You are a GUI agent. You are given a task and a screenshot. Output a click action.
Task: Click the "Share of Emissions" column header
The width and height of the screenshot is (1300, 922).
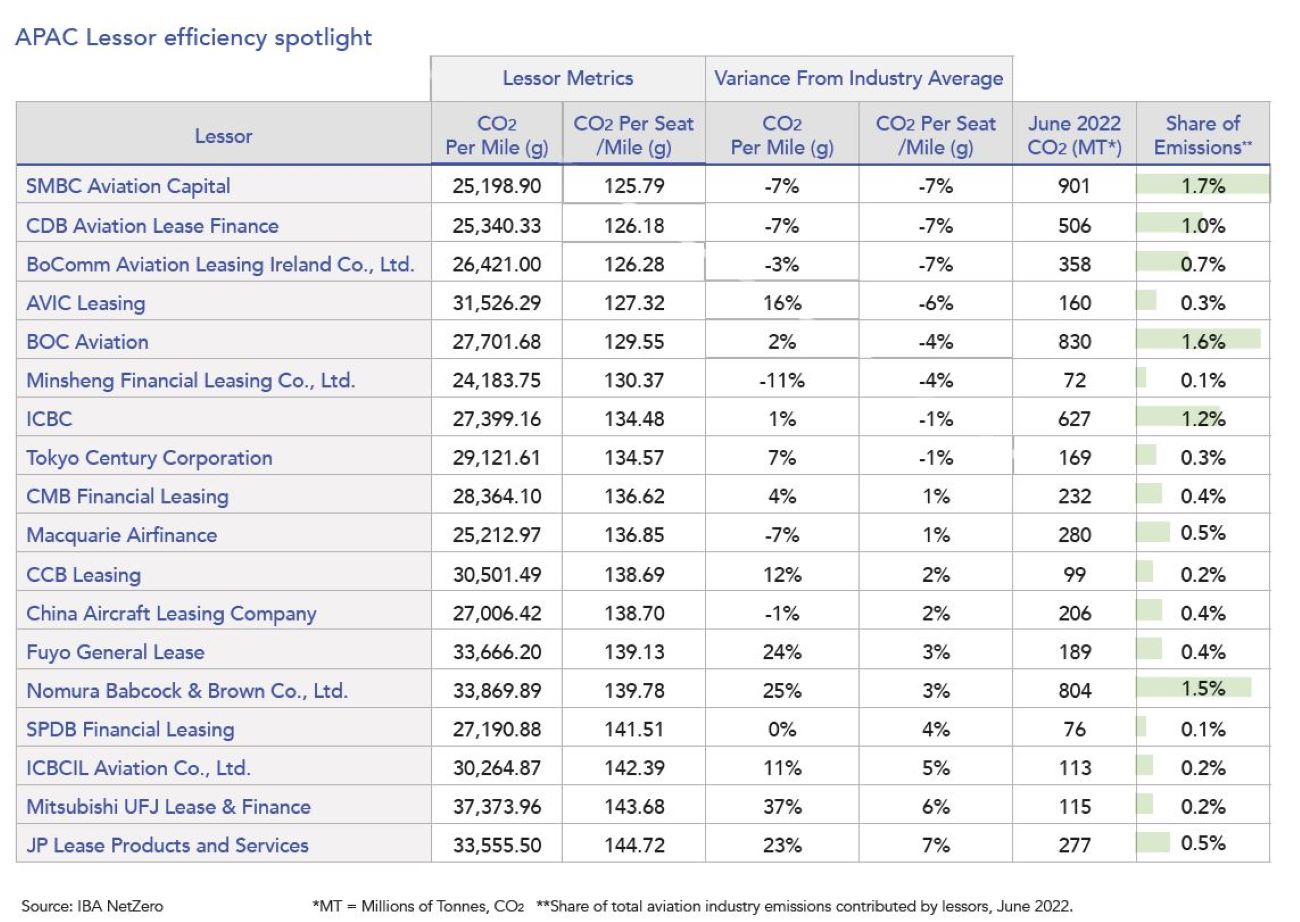[1203, 136]
